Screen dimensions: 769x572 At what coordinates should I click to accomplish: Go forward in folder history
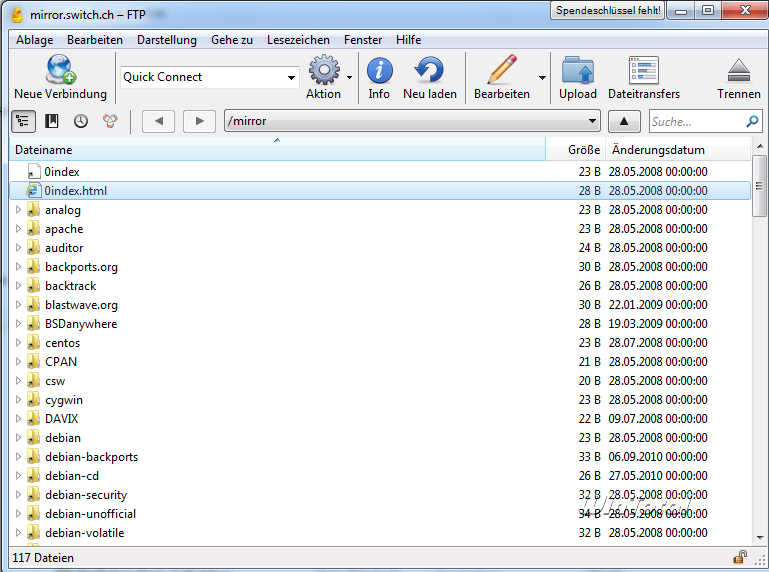[x=199, y=121]
